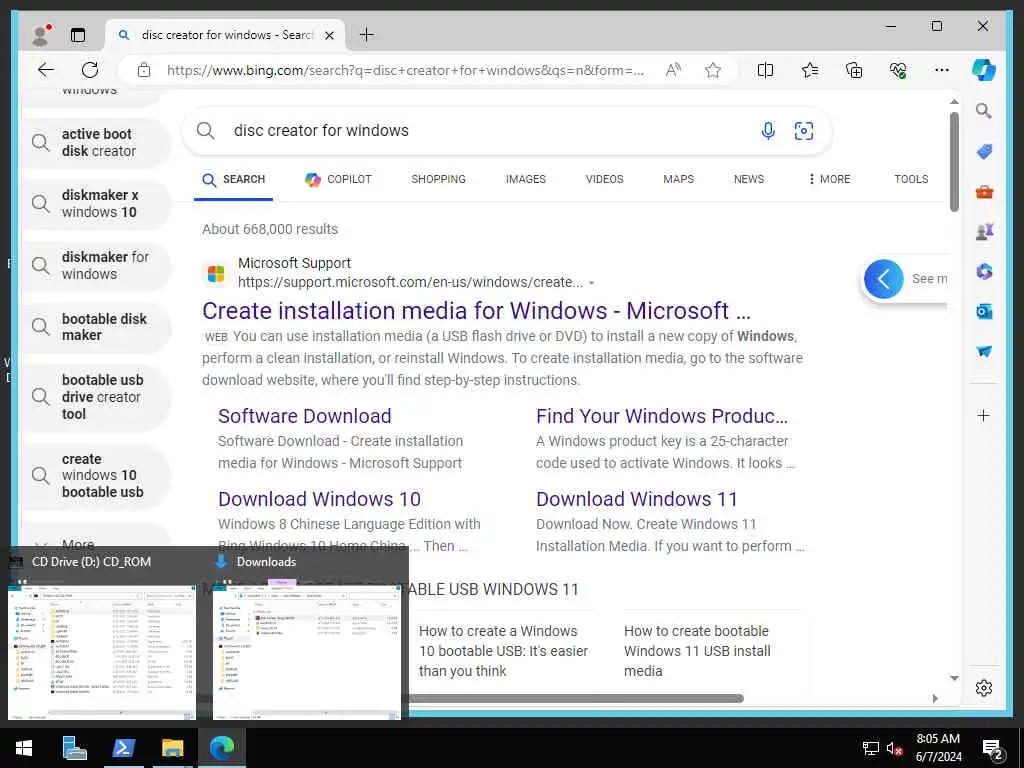Click the horizontal page scrollbar
This screenshot has width=1024, height=768.
coord(575,698)
